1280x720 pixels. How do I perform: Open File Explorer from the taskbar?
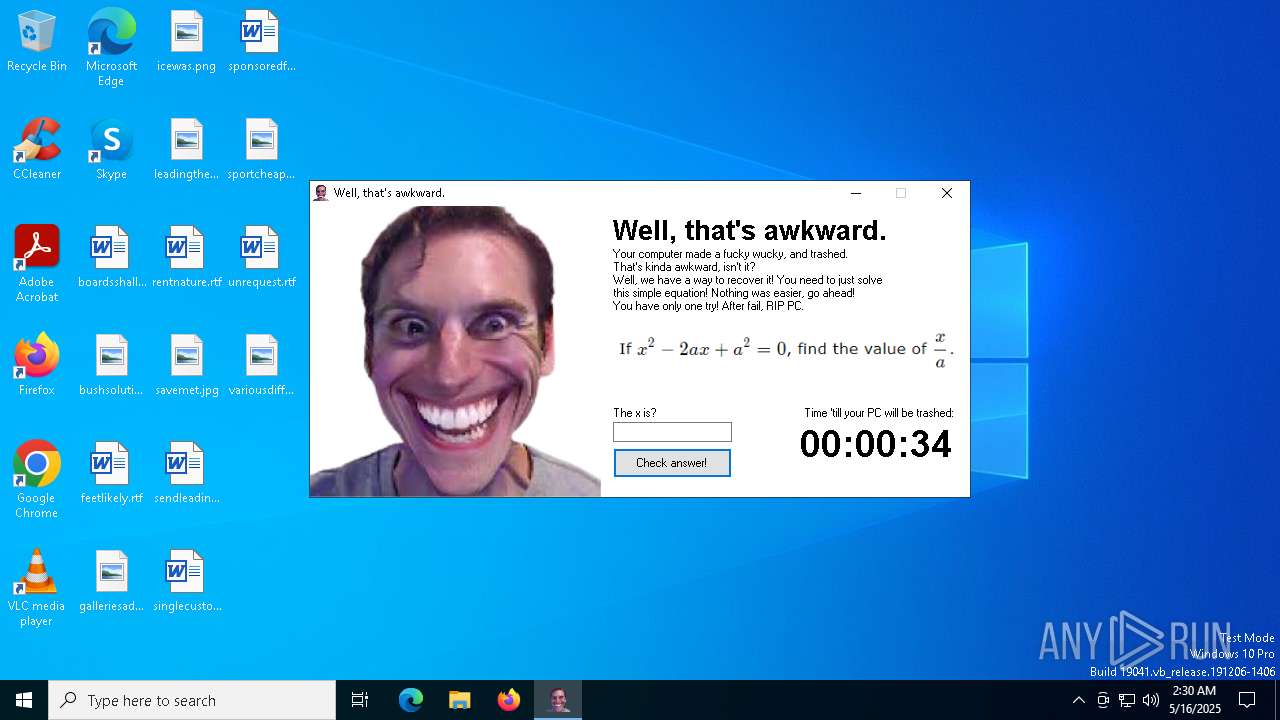pyautogui.click(x=459, y=700)
